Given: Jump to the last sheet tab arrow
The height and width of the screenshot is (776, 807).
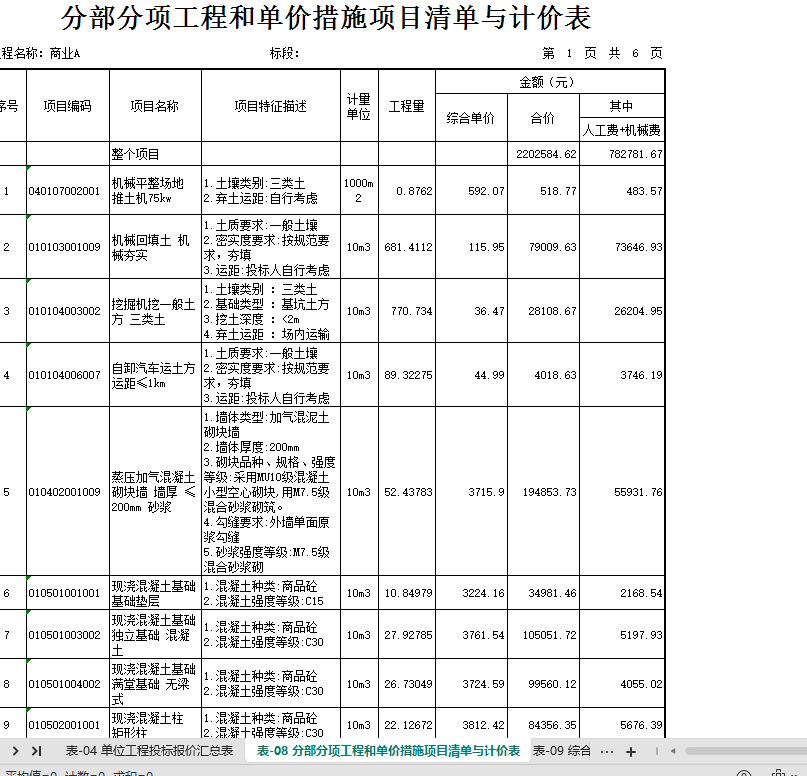Looking at the screenshot, I should coord(36,751).
